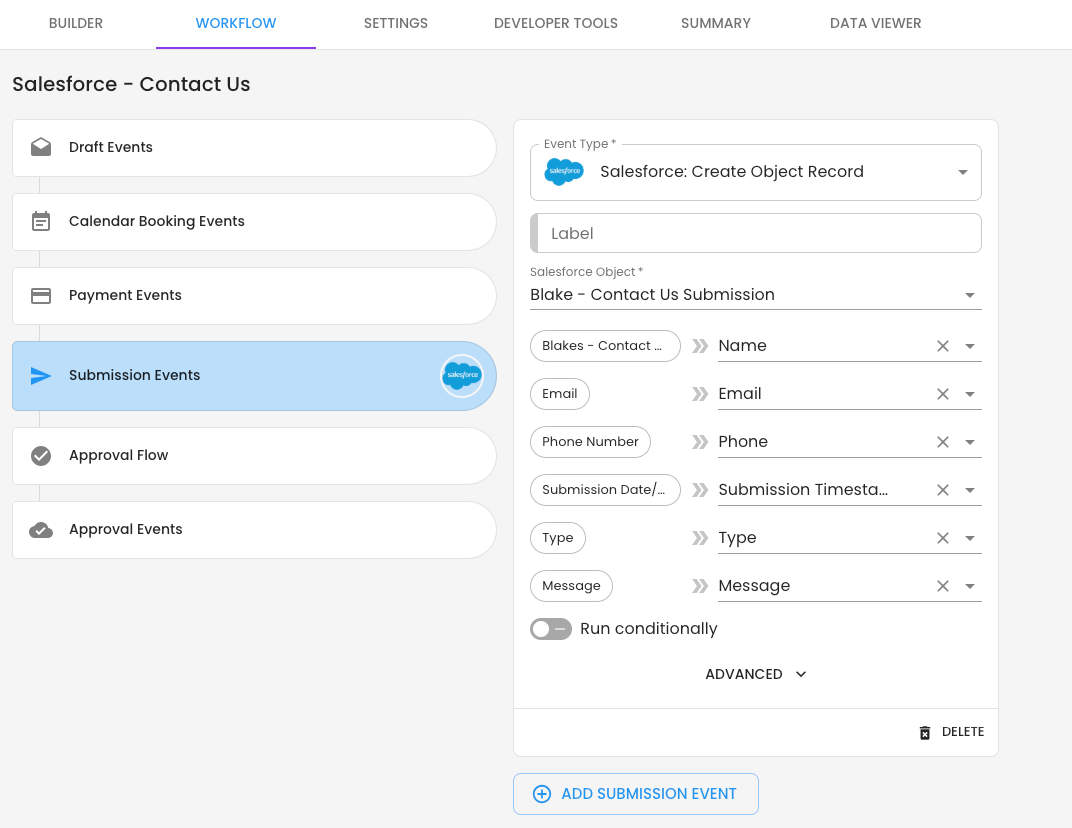
Task: Open the SUMMARY tab
Action: [x=716, y=23]
